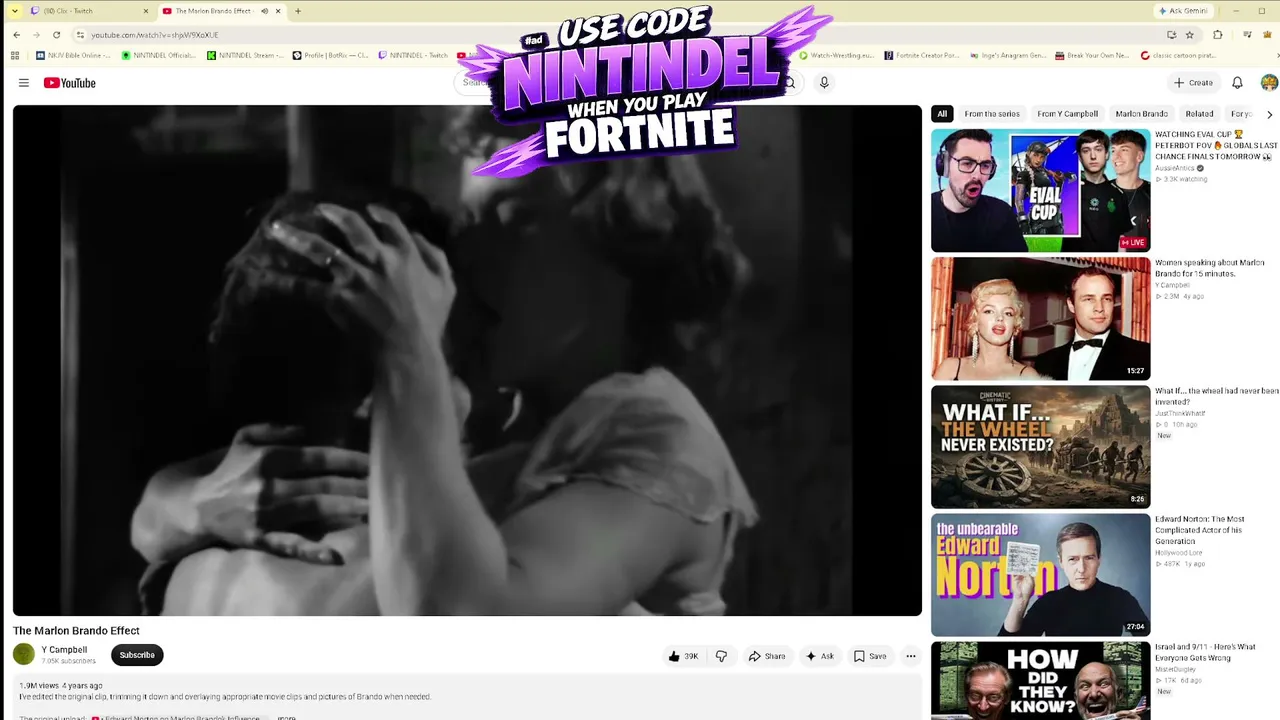Open the NINTINDEL Official bookmark
The width and height of the screenshot is (1280, 720).
click(x=159, y=55)
